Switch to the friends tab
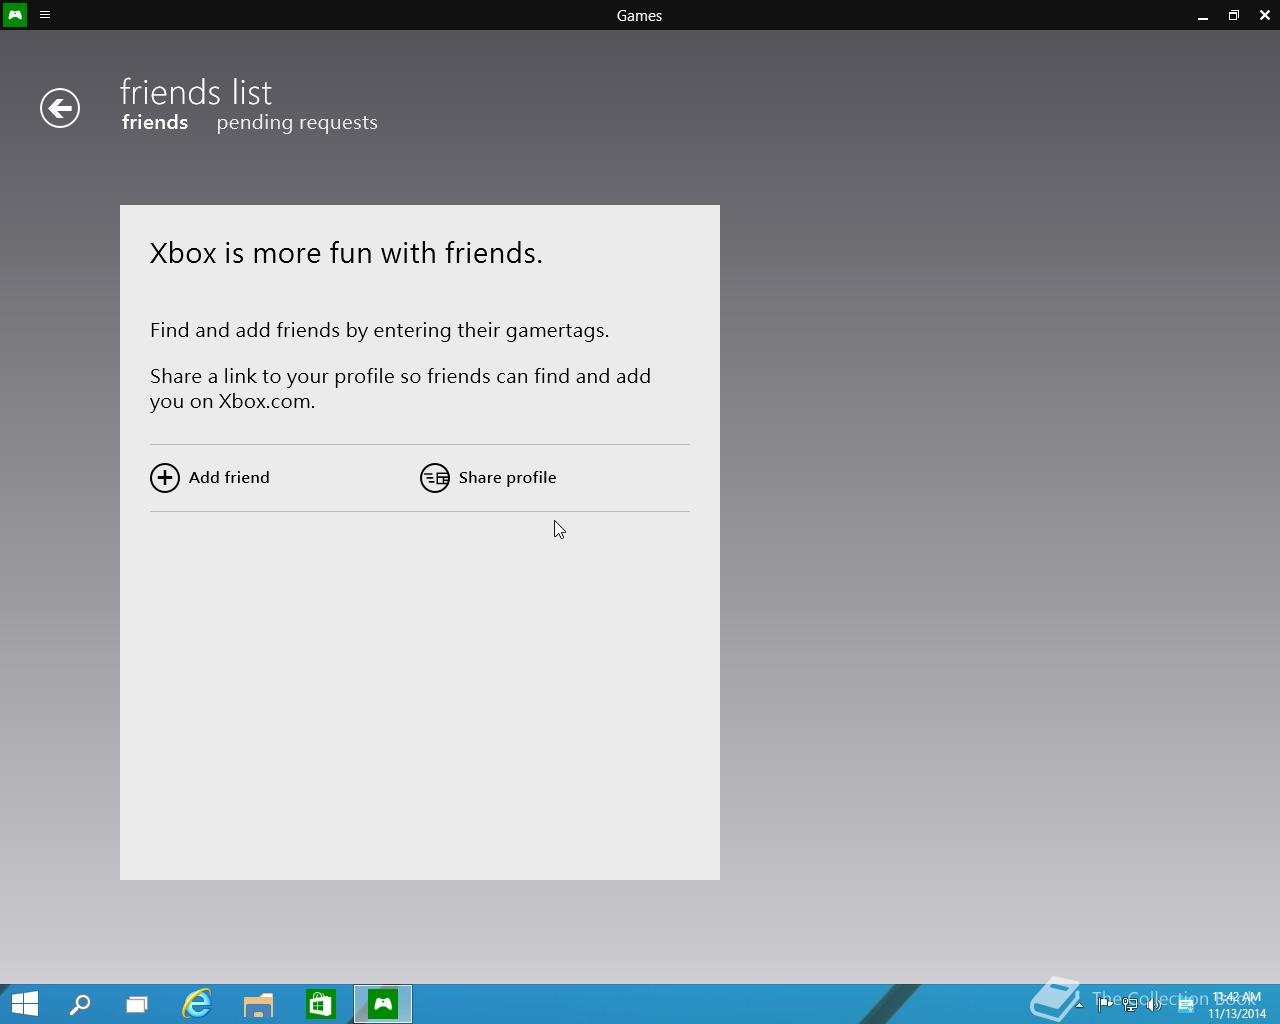 (155, 122)
